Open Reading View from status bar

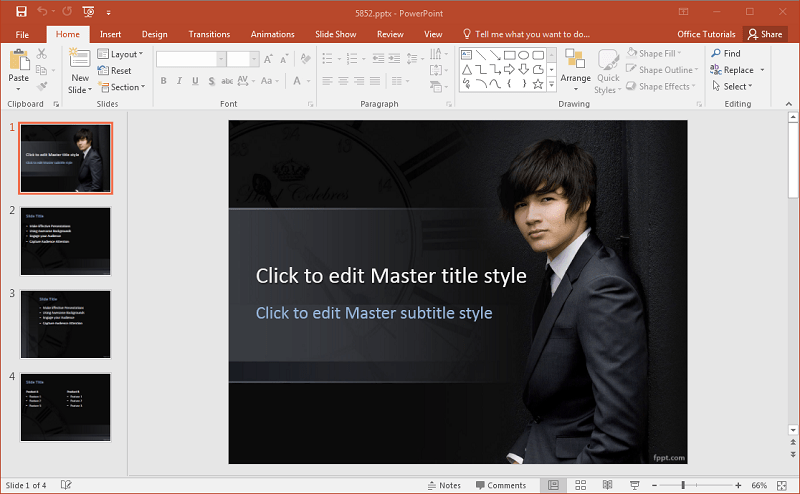point(606,485)
